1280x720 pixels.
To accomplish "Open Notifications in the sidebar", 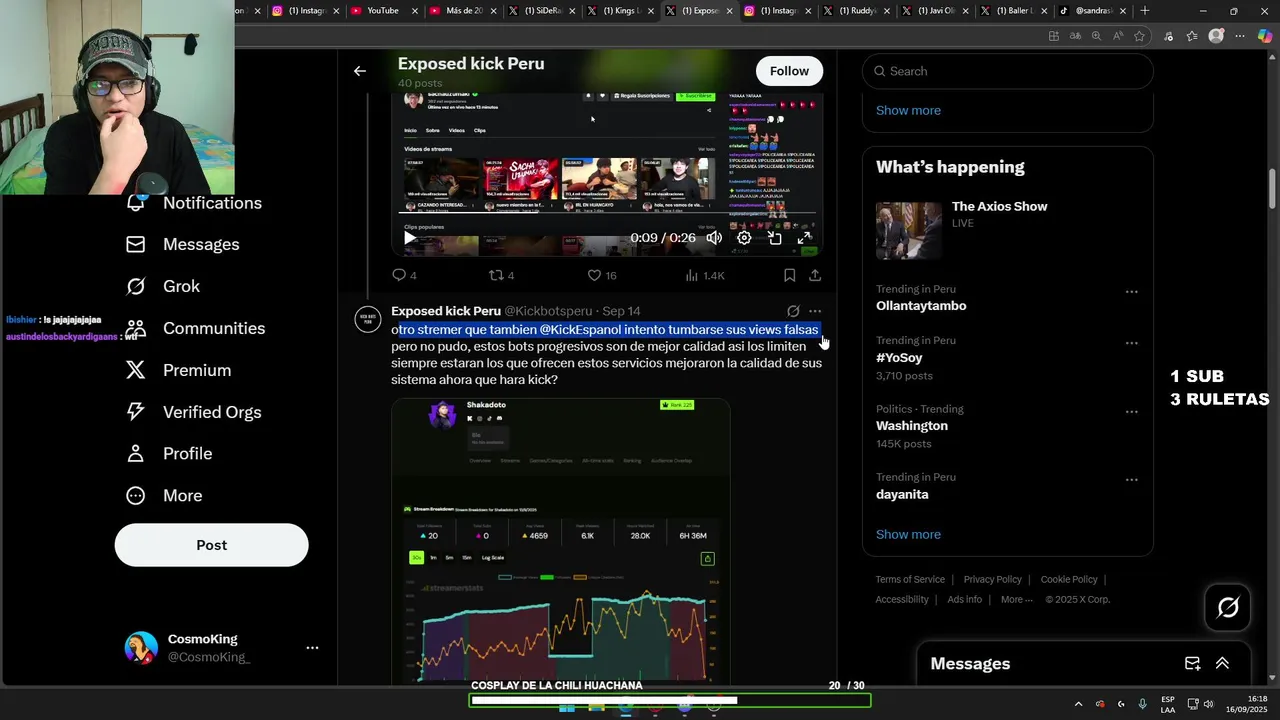I will coord(193,203).
